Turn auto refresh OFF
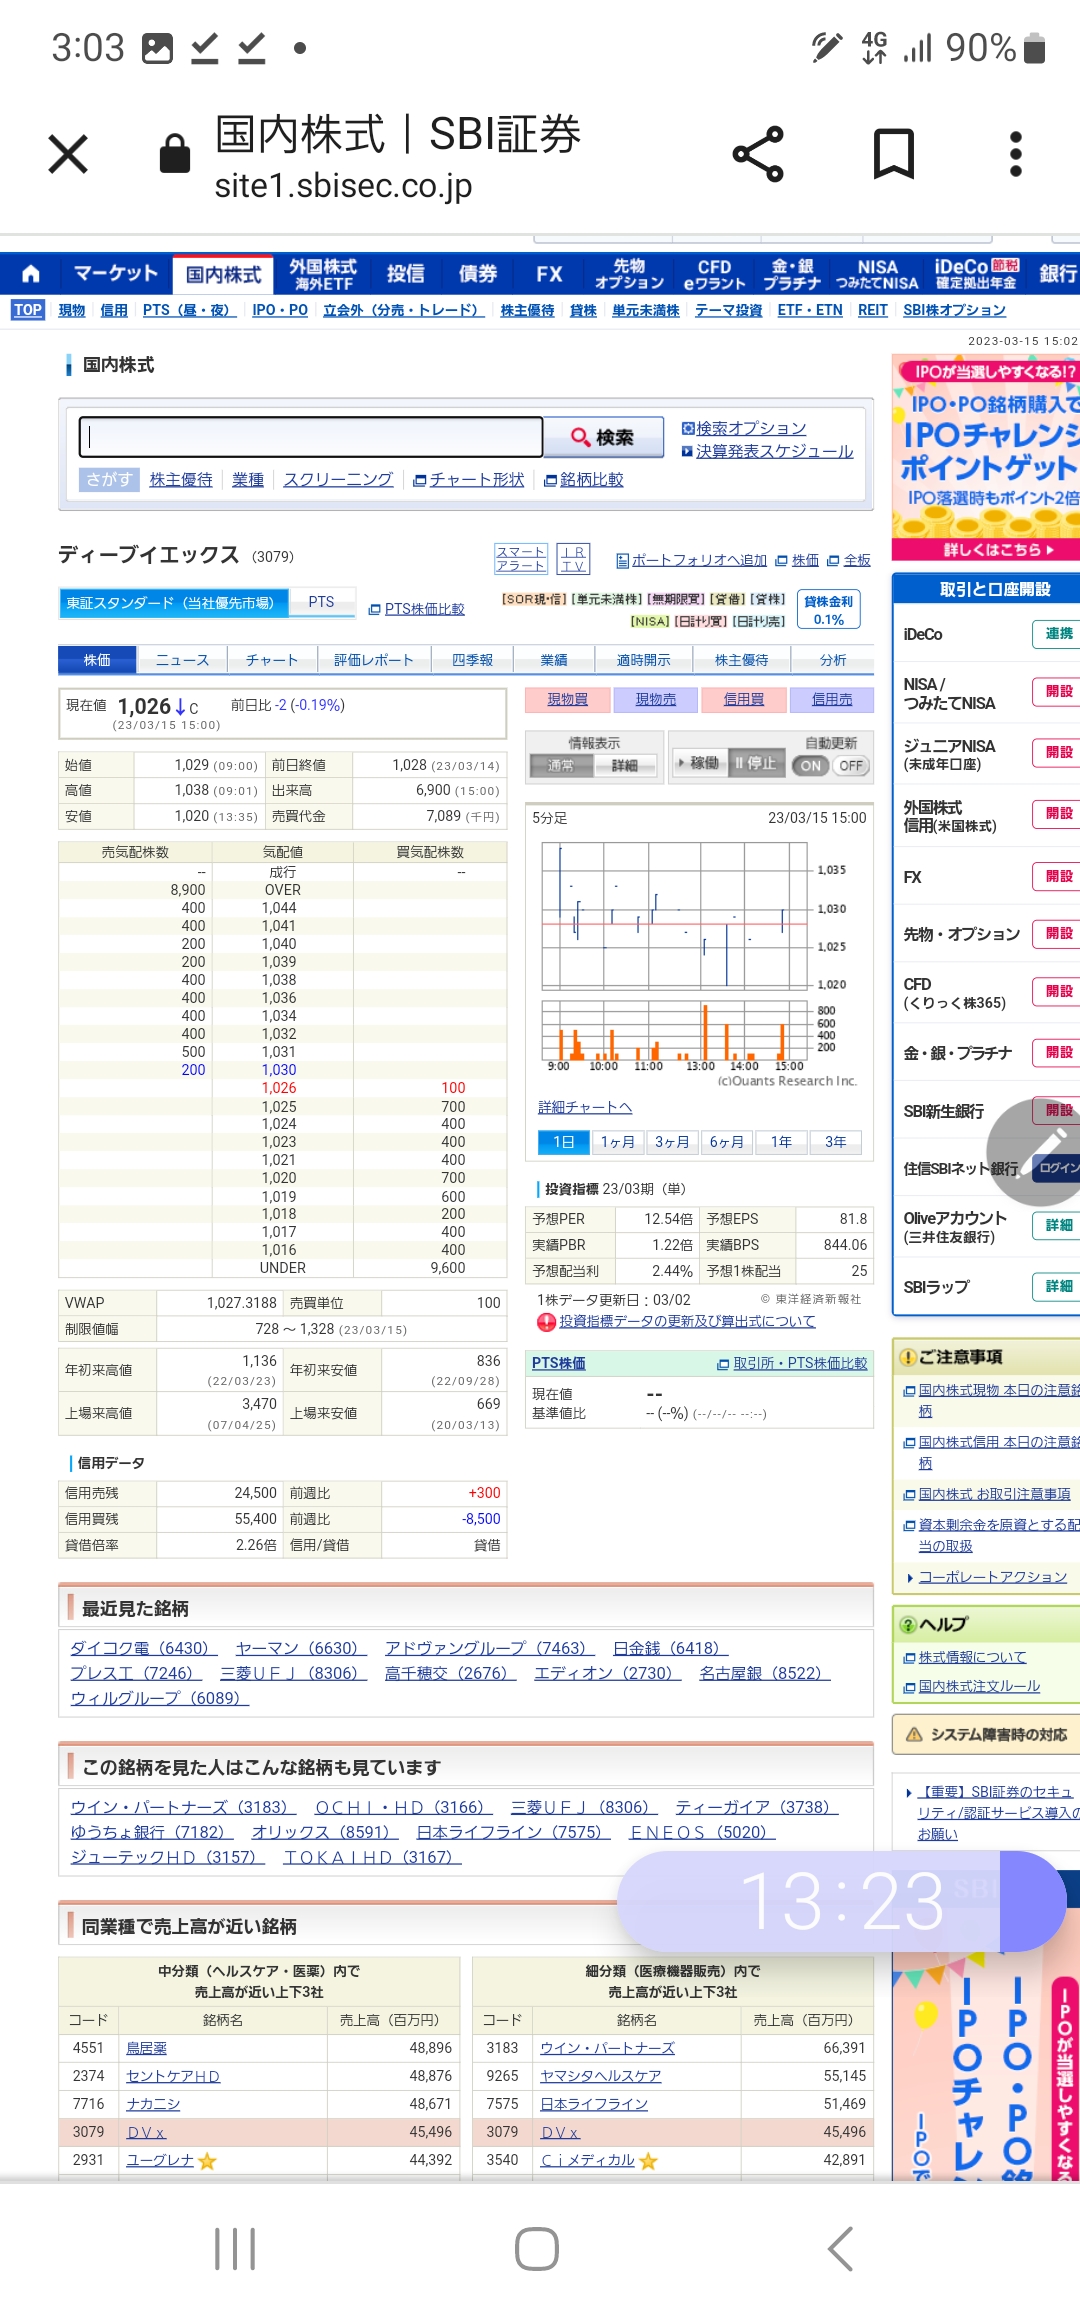 (851, 766)
